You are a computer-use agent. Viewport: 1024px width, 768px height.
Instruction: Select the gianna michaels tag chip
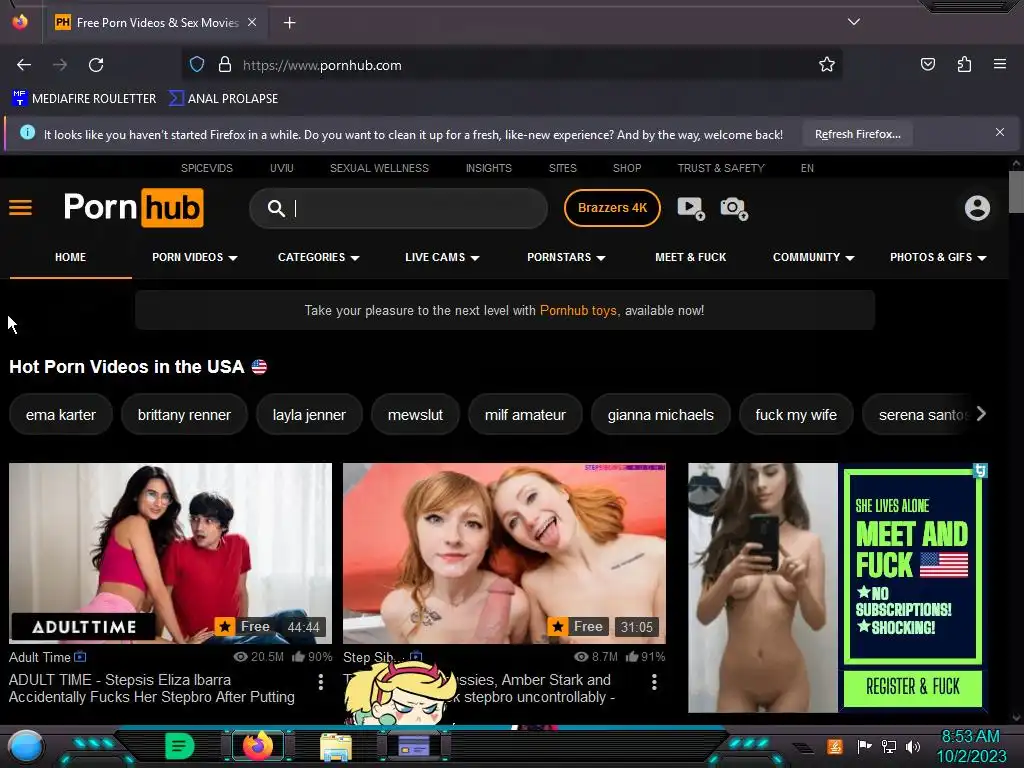660,415
